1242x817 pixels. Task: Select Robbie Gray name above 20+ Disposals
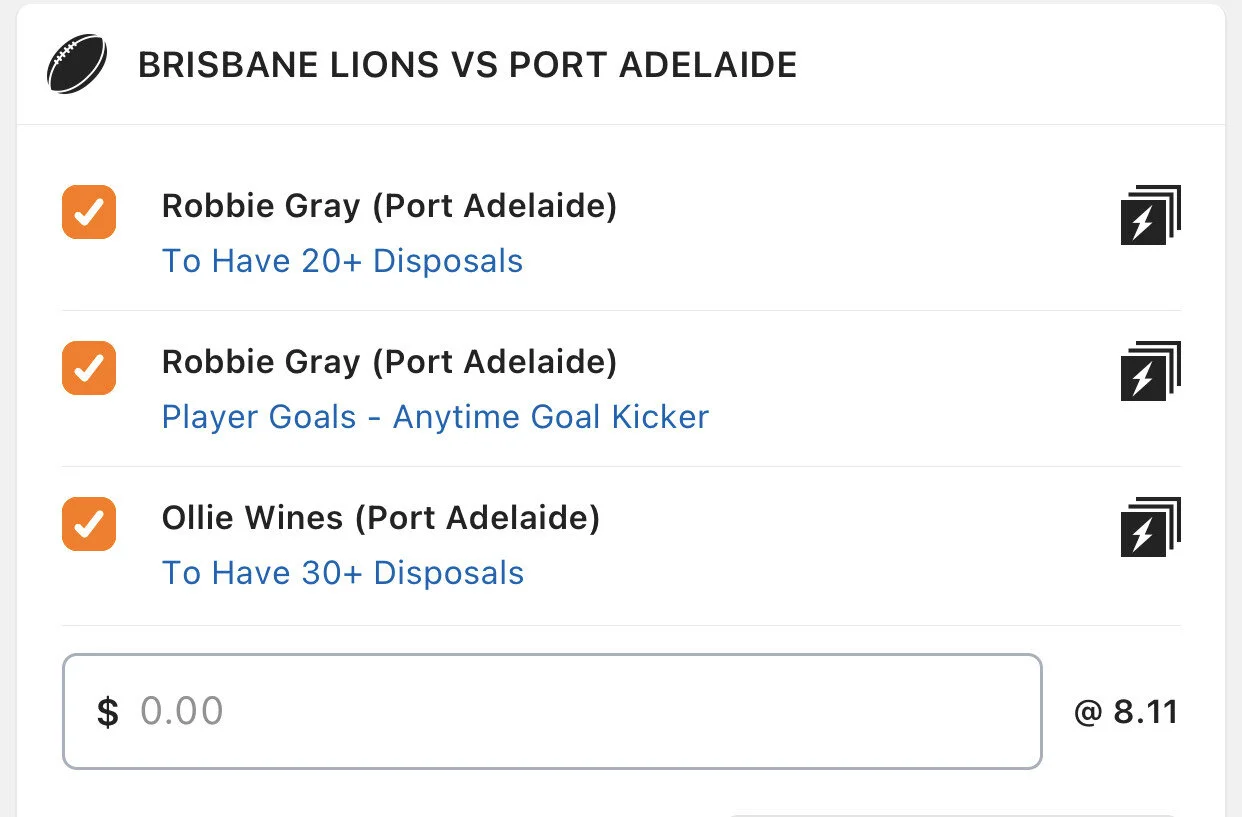click(389, 206)
